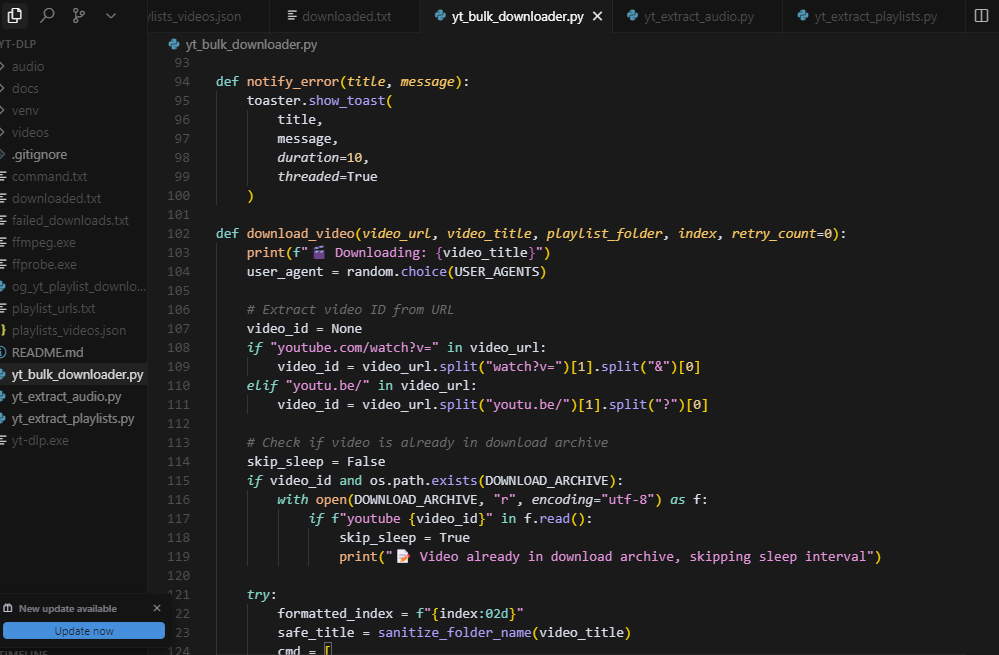Screen dimensions: 999x655
Task: Close the yt_bulk_downloader.py tab
Action: click(x=598, y=17)
